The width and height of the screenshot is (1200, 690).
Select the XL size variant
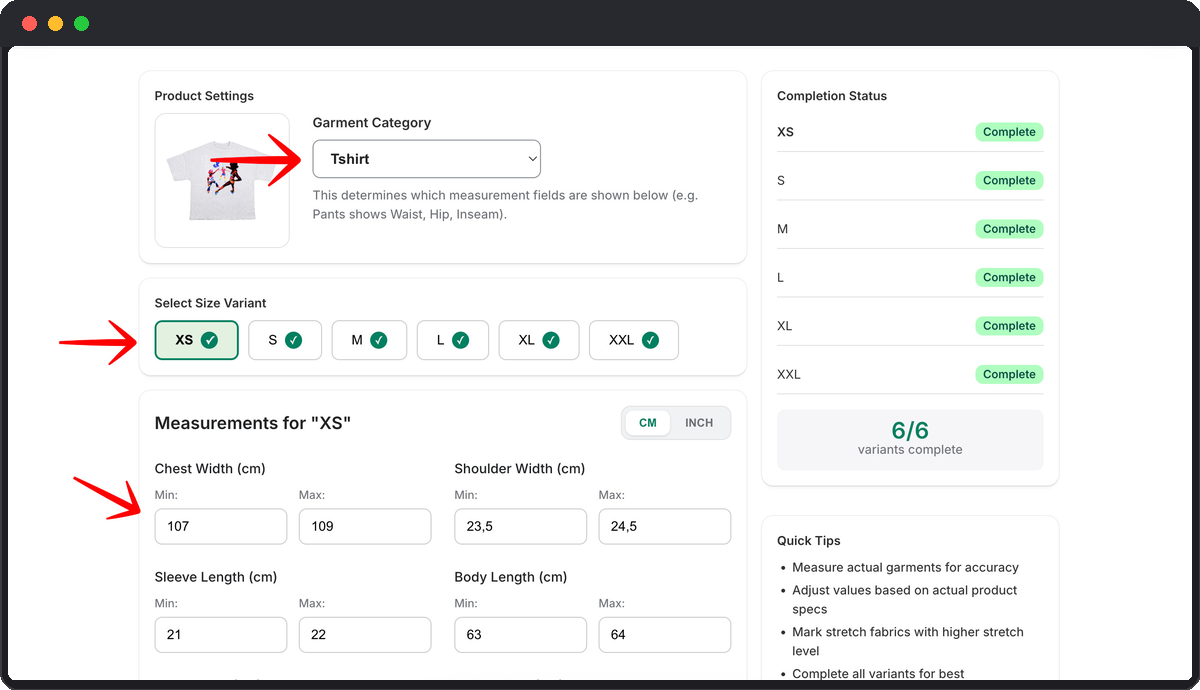tap(539, 340)
